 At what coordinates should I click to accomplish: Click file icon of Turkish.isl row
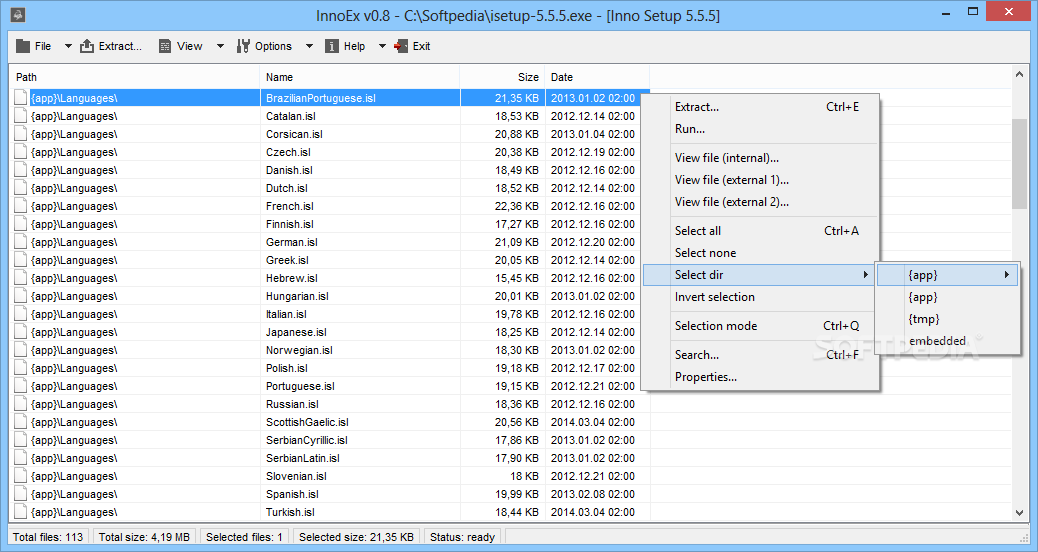point(21,512)
